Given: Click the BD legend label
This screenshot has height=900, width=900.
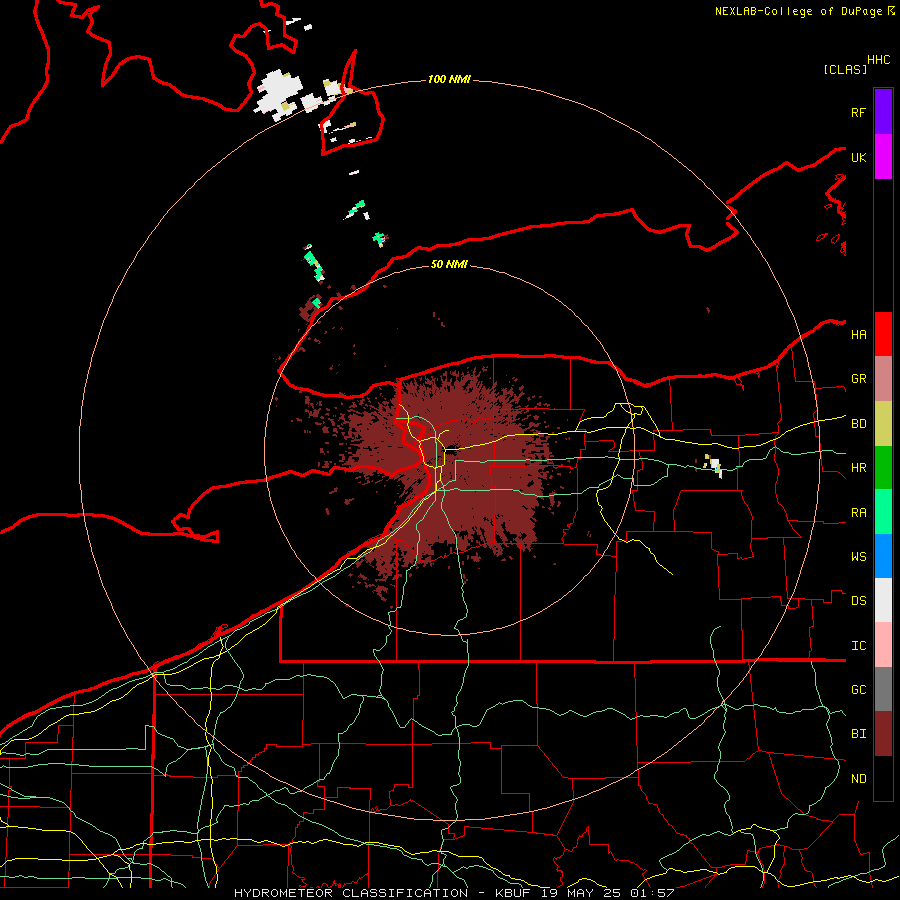Looking at the screenshot, I should click(x=858, y=424).
